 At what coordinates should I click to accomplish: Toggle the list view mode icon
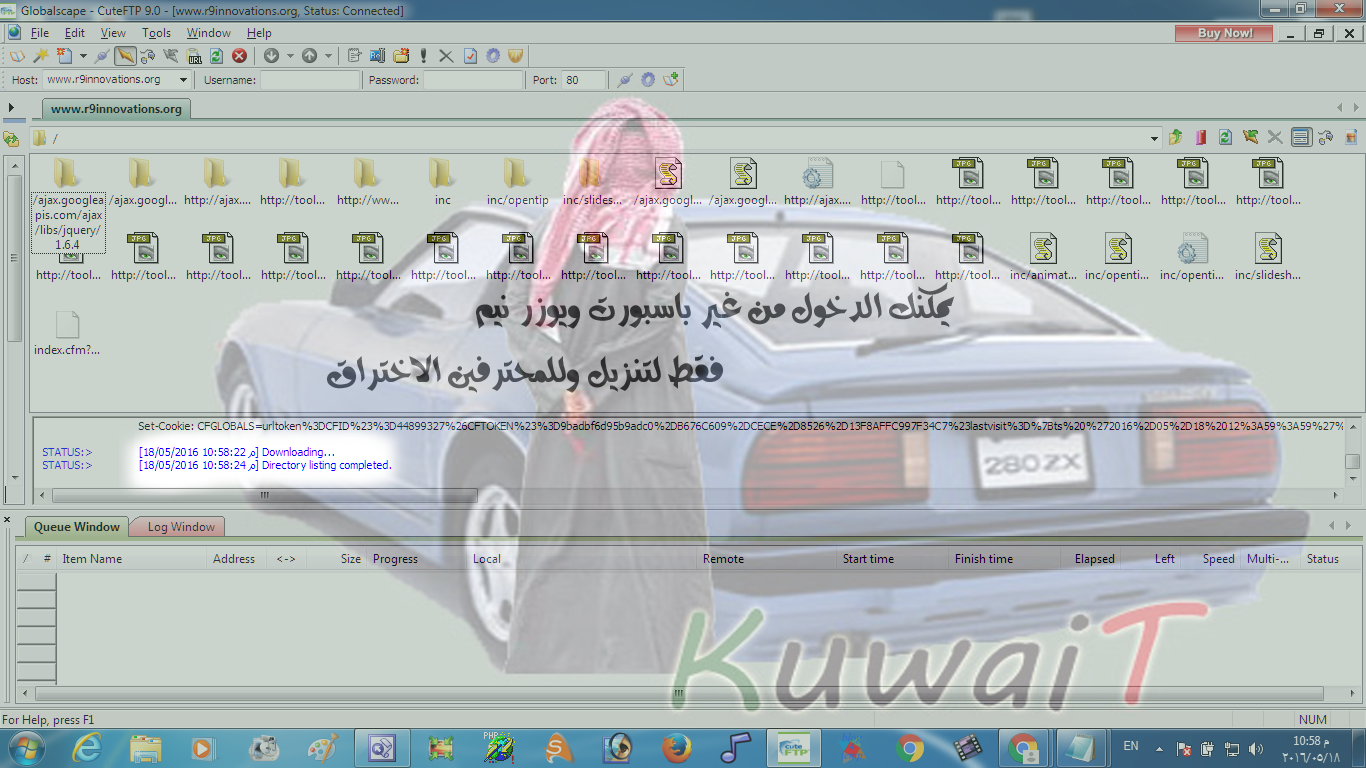pos(1300,137)
